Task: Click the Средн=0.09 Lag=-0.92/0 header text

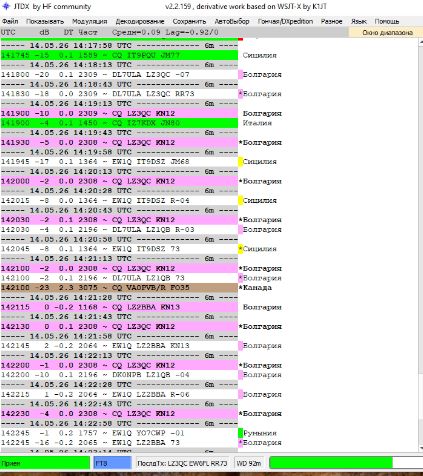Action: click(165, 32)
